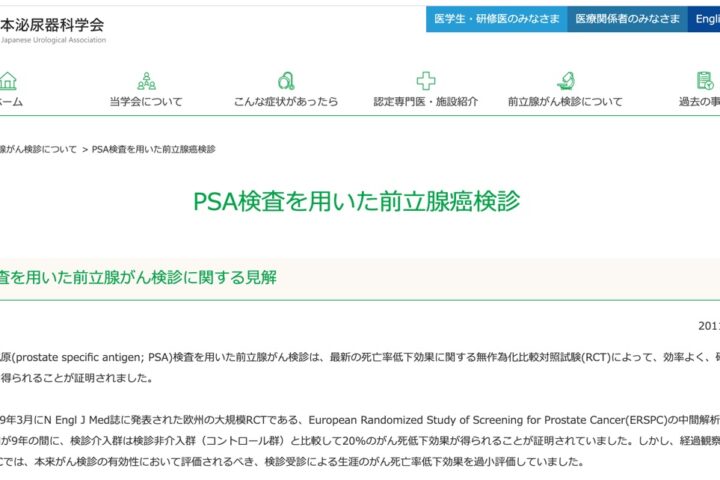
Task: Click the Japanese Urological Association subtitle
Action: (x=53, y=40)
